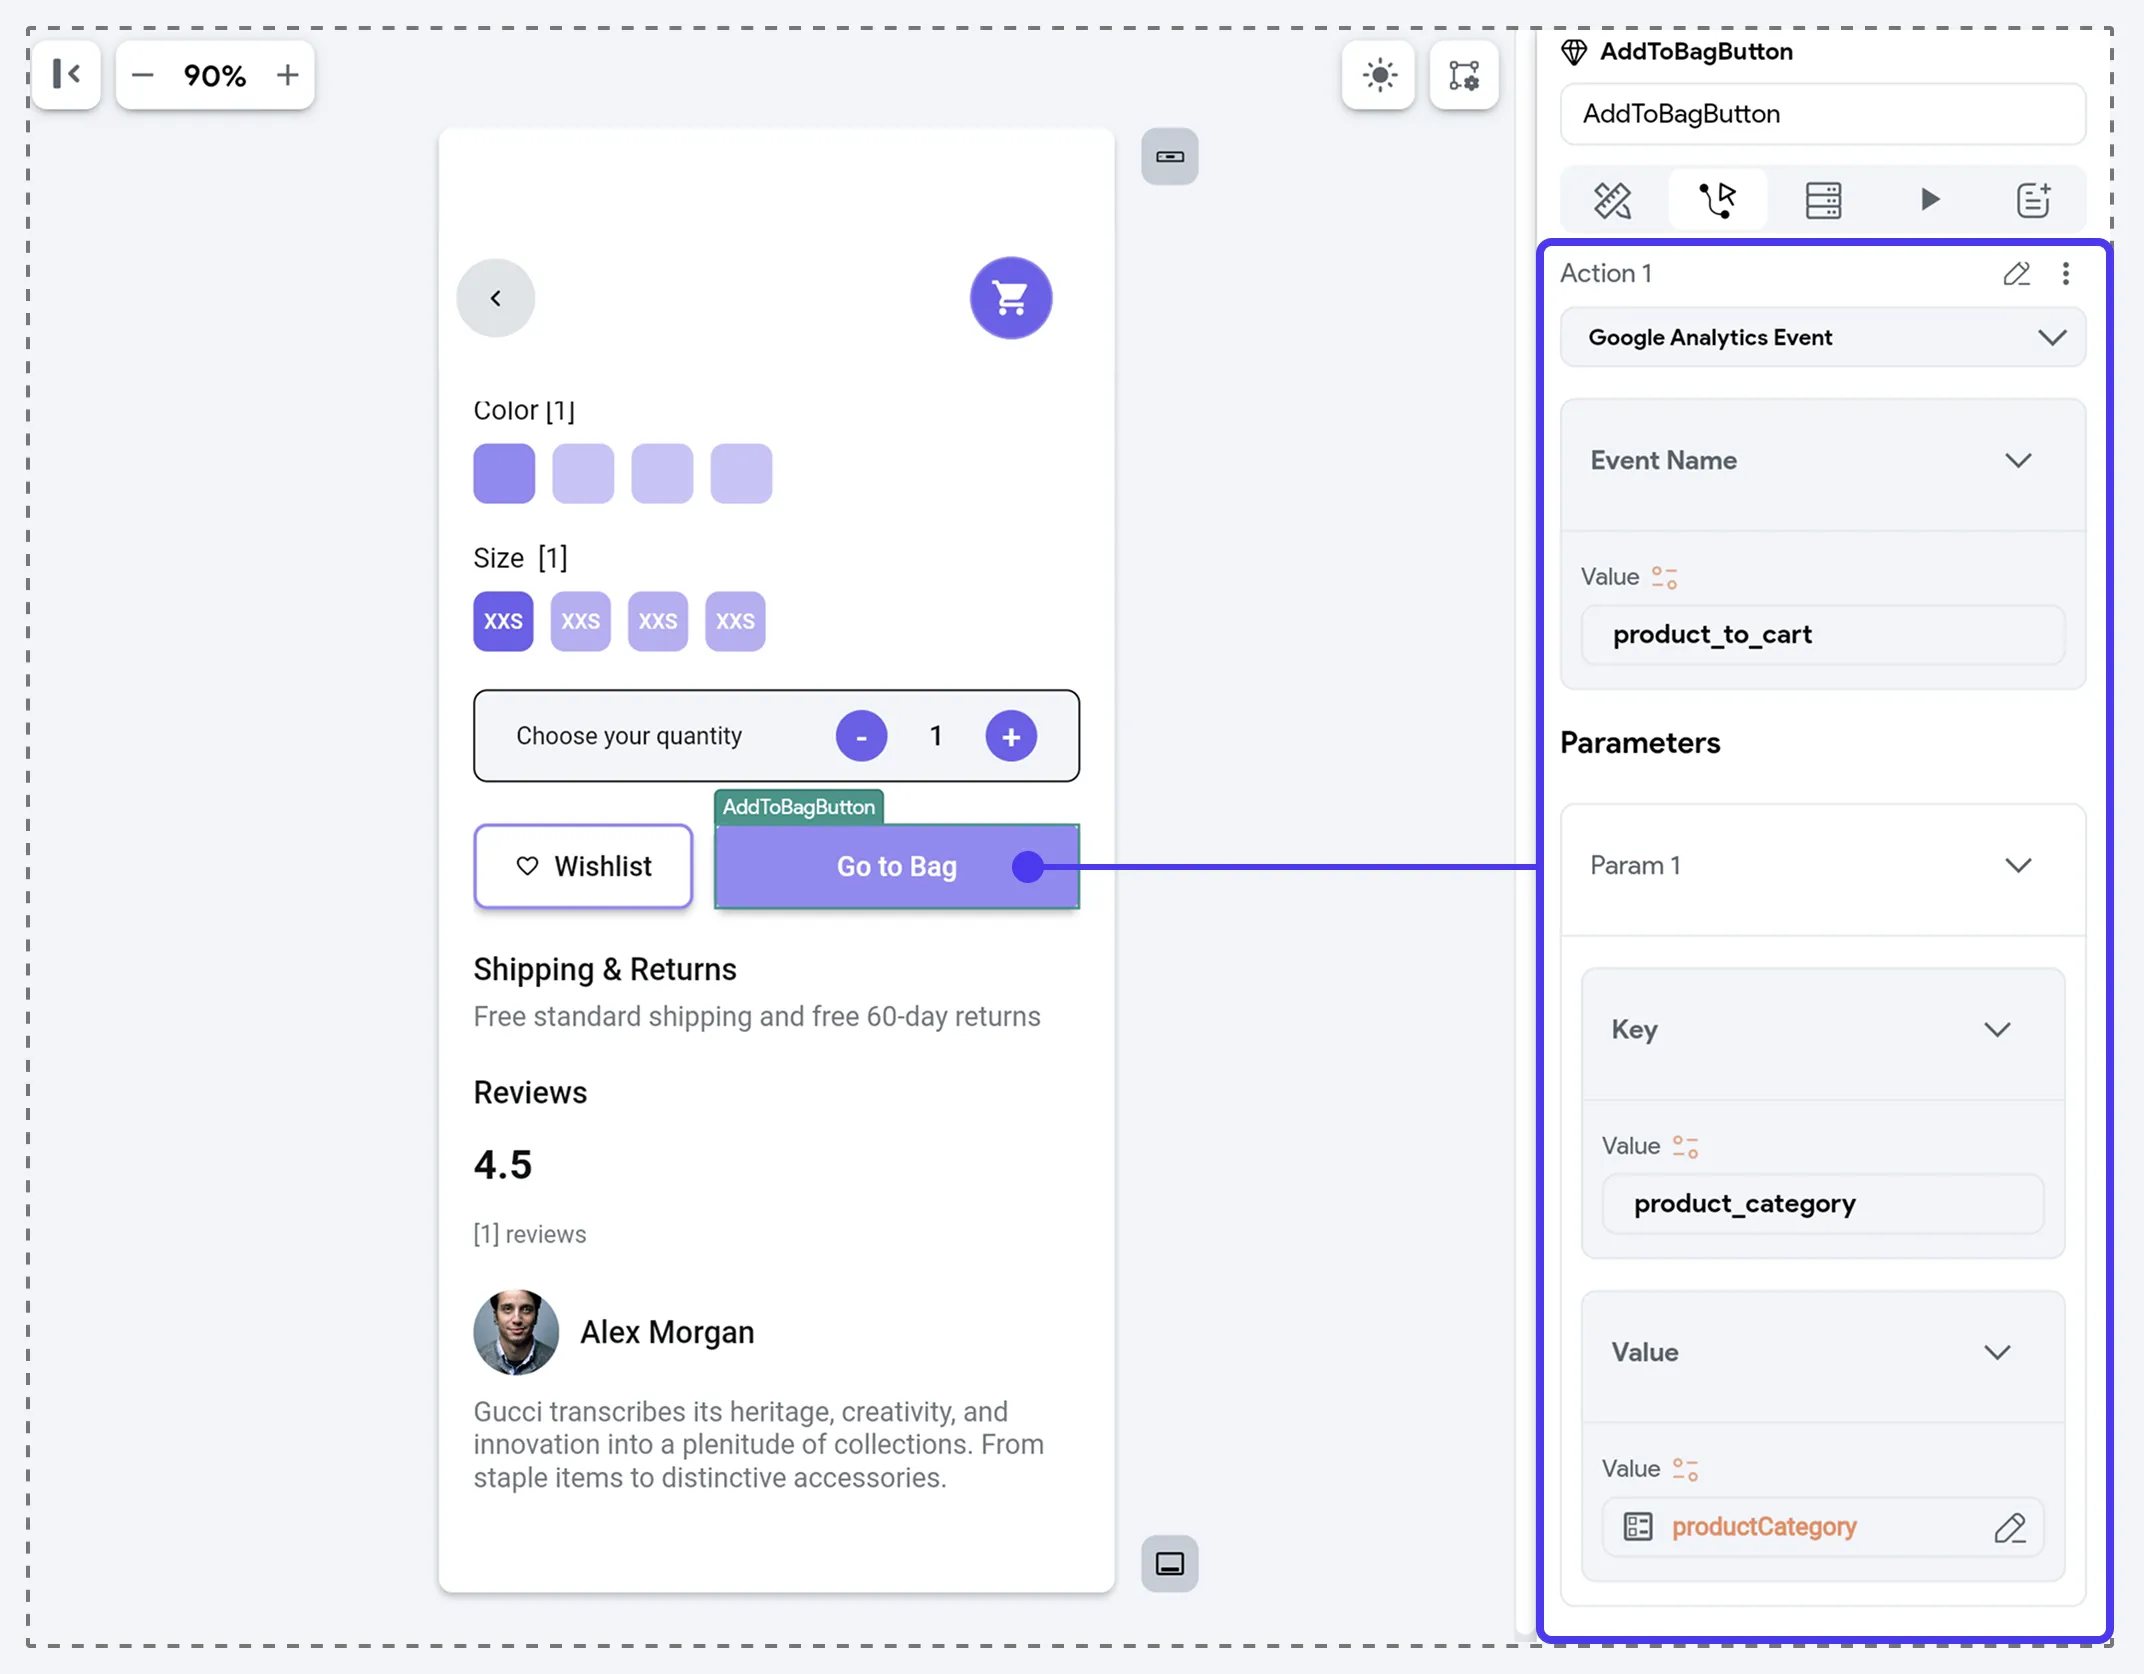Click the Parameters heading
This screenshot has width=2144, height=1674.
[x=1640, y=743]
